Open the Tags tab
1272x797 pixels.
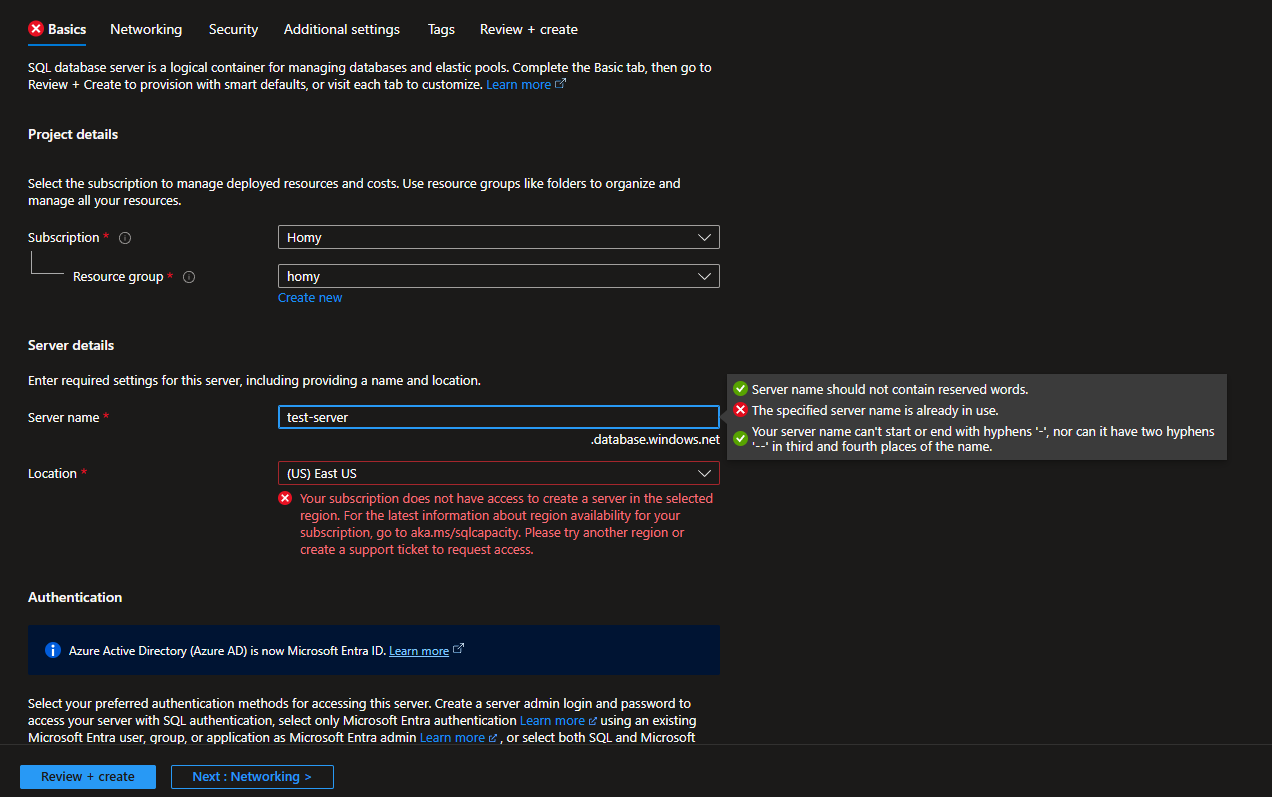point(441,29)
